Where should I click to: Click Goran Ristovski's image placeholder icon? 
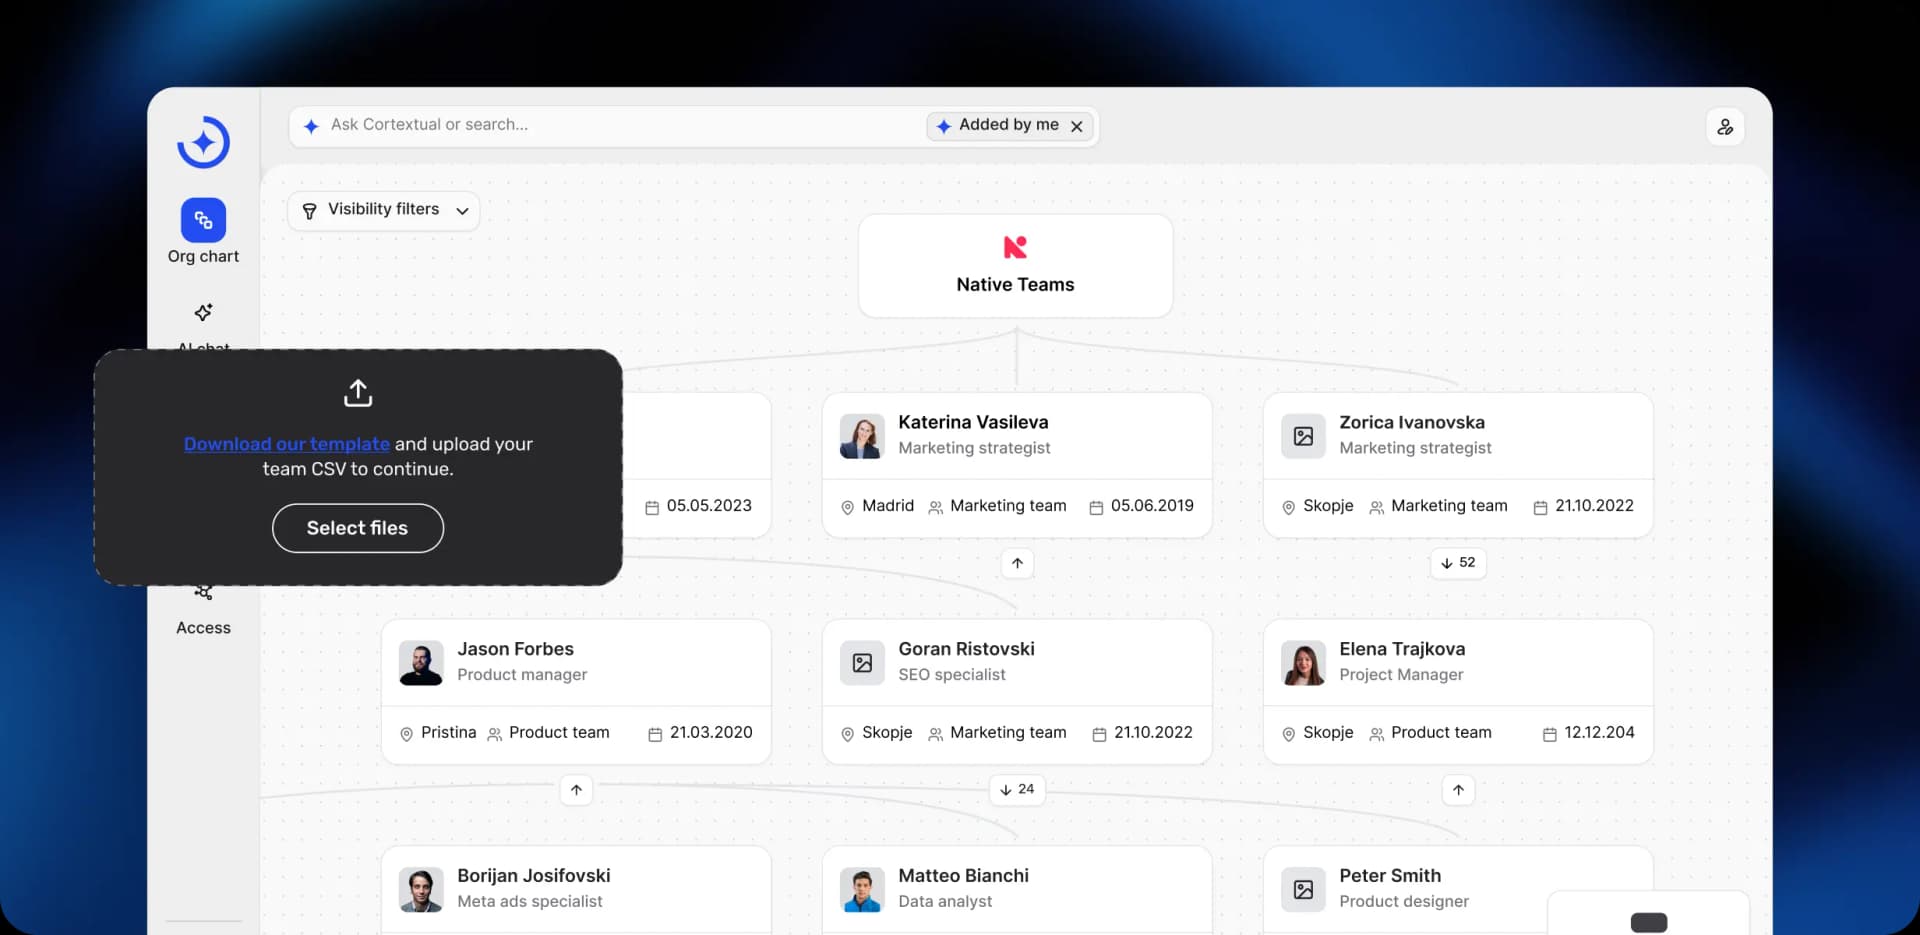(862, 663)
